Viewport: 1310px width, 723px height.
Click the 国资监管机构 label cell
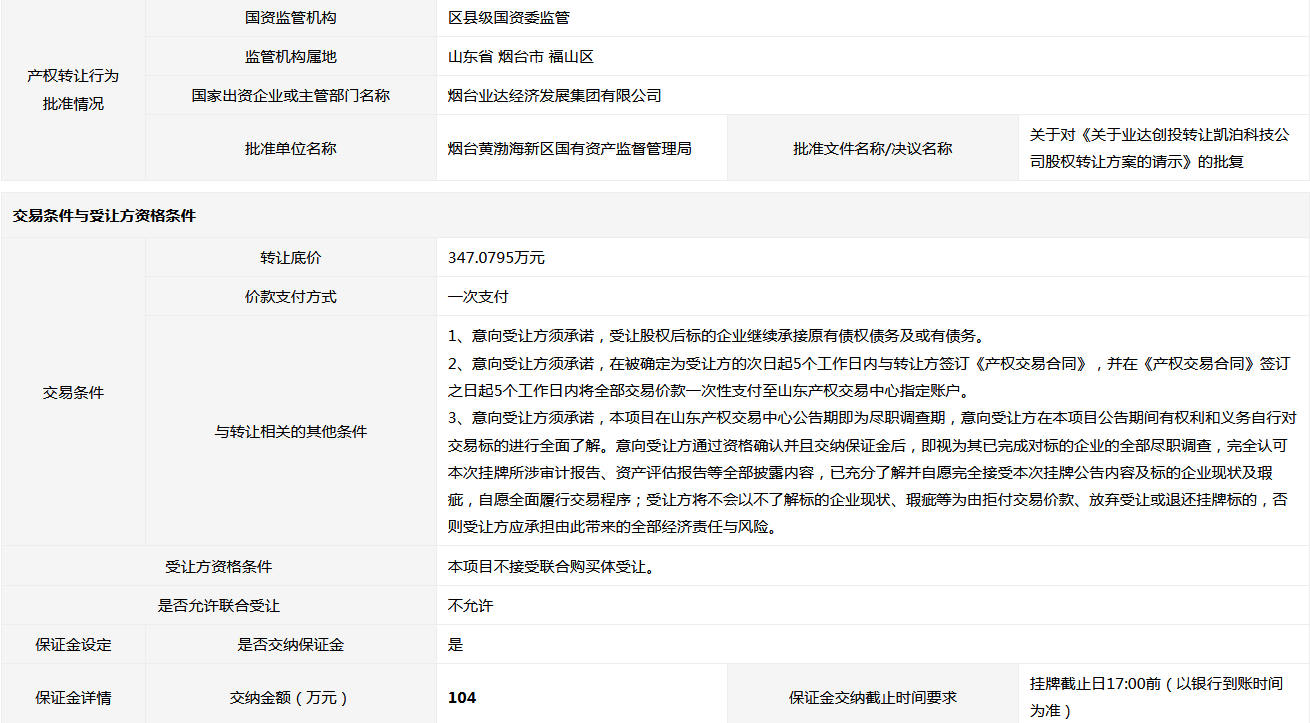pos(290,18)
